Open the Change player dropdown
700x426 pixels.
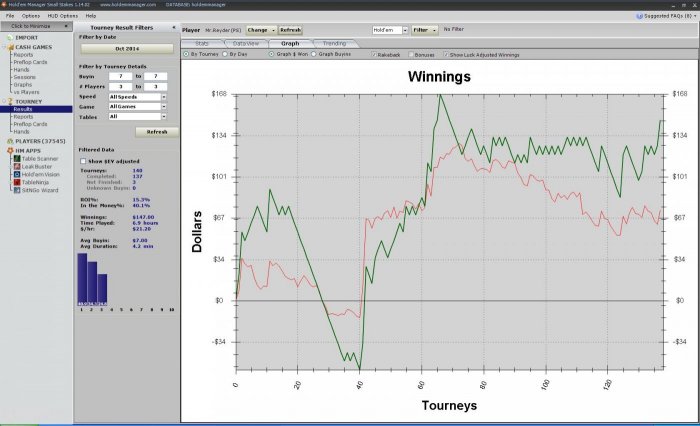click(261, 30)
